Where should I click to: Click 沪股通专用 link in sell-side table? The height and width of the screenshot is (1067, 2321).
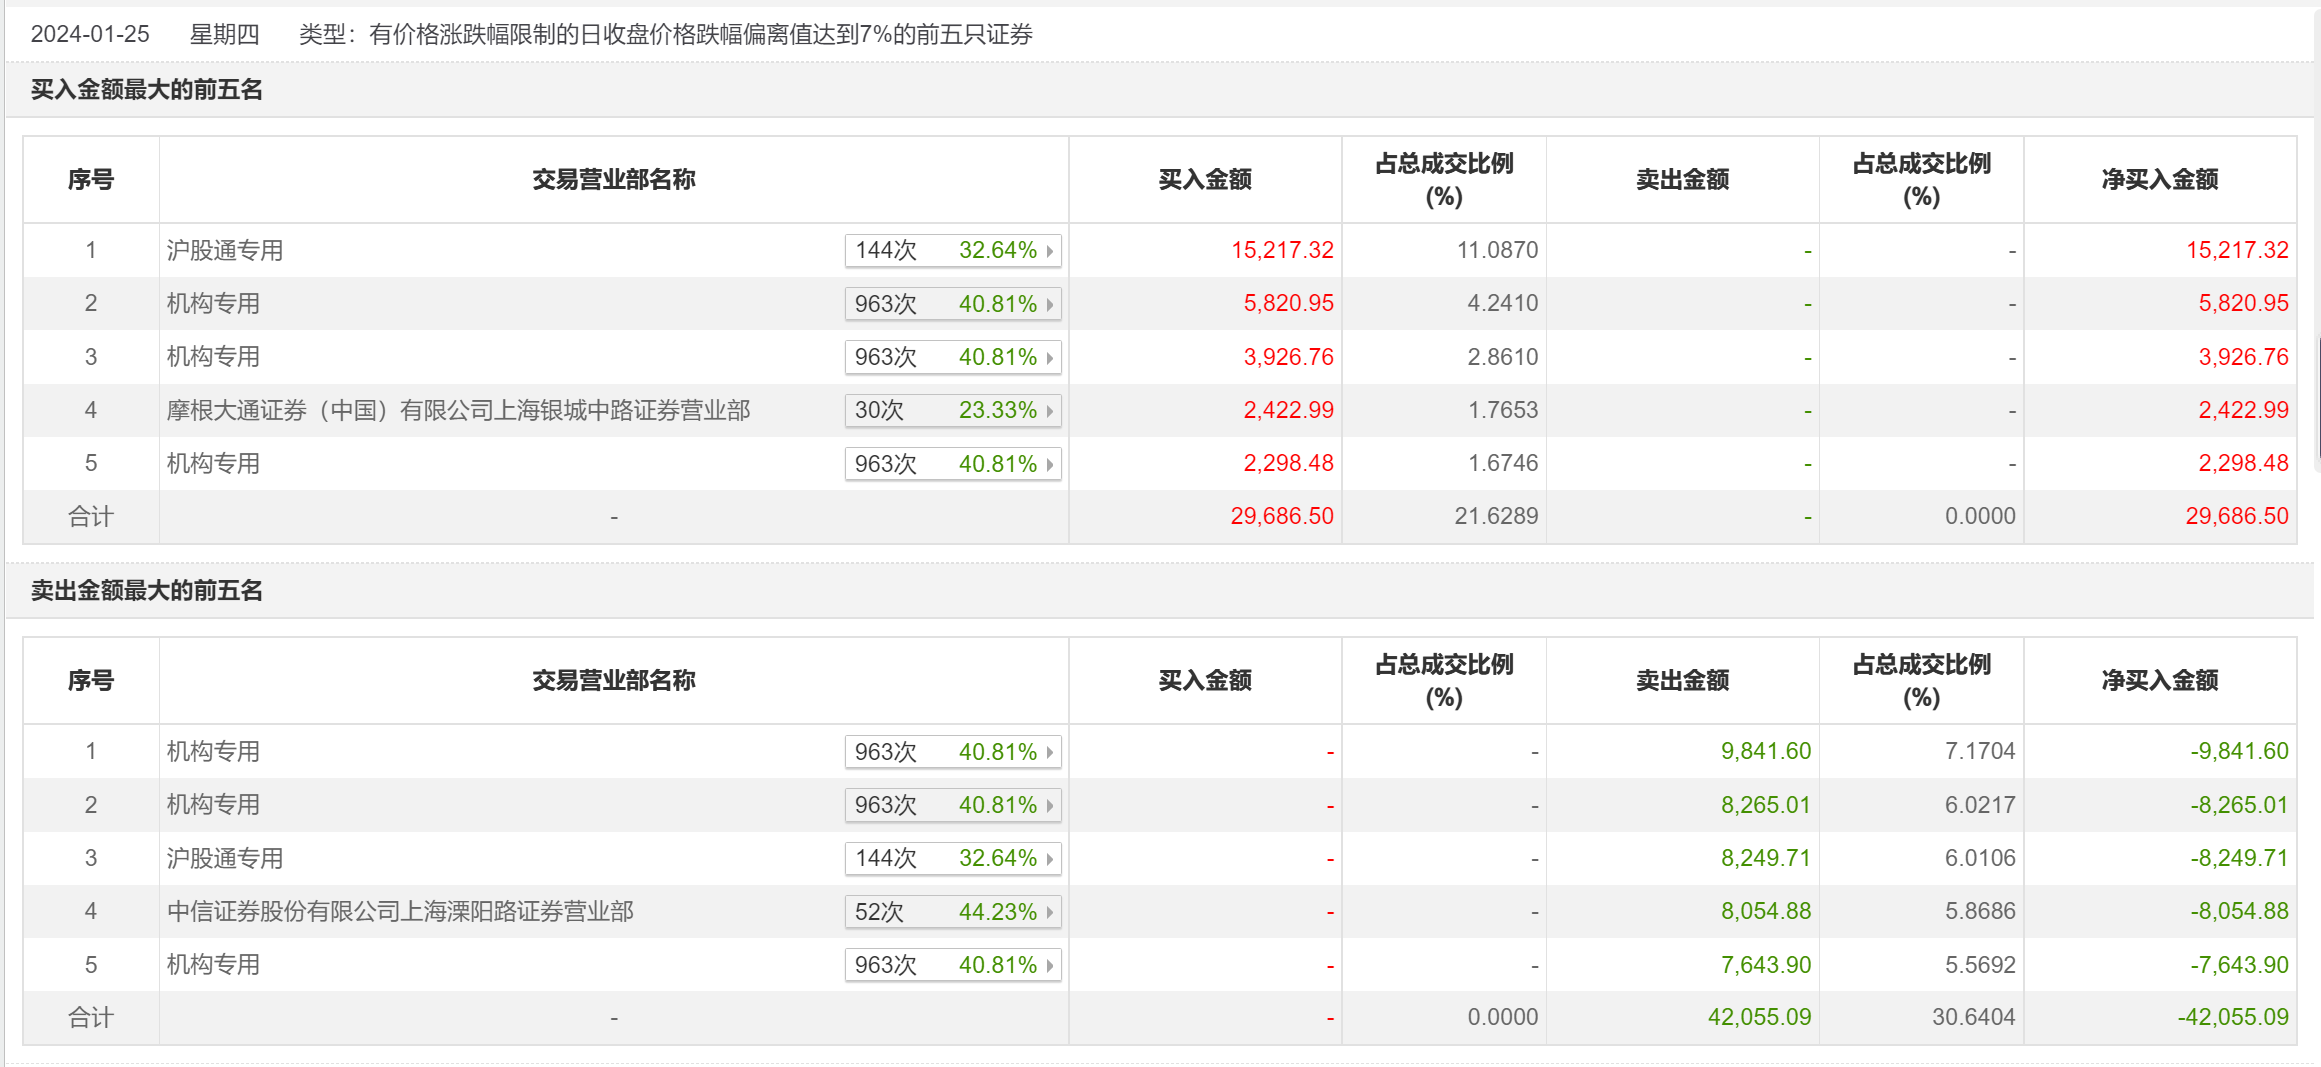pos(224,858)
